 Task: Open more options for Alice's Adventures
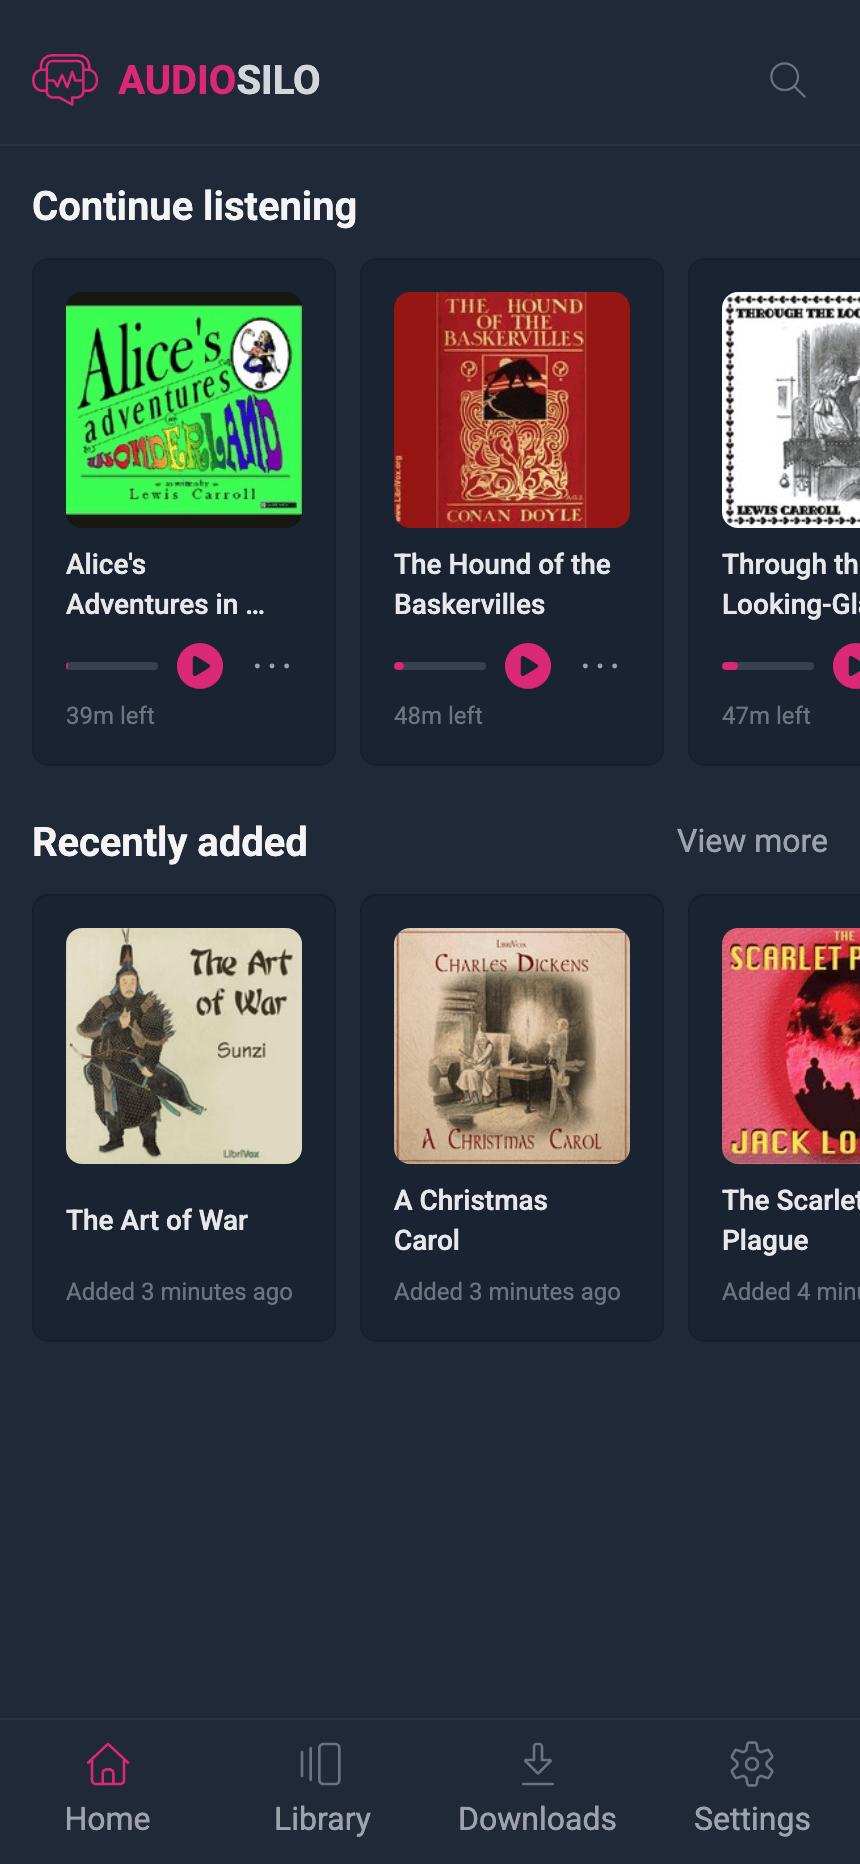(x=272, y=666)
